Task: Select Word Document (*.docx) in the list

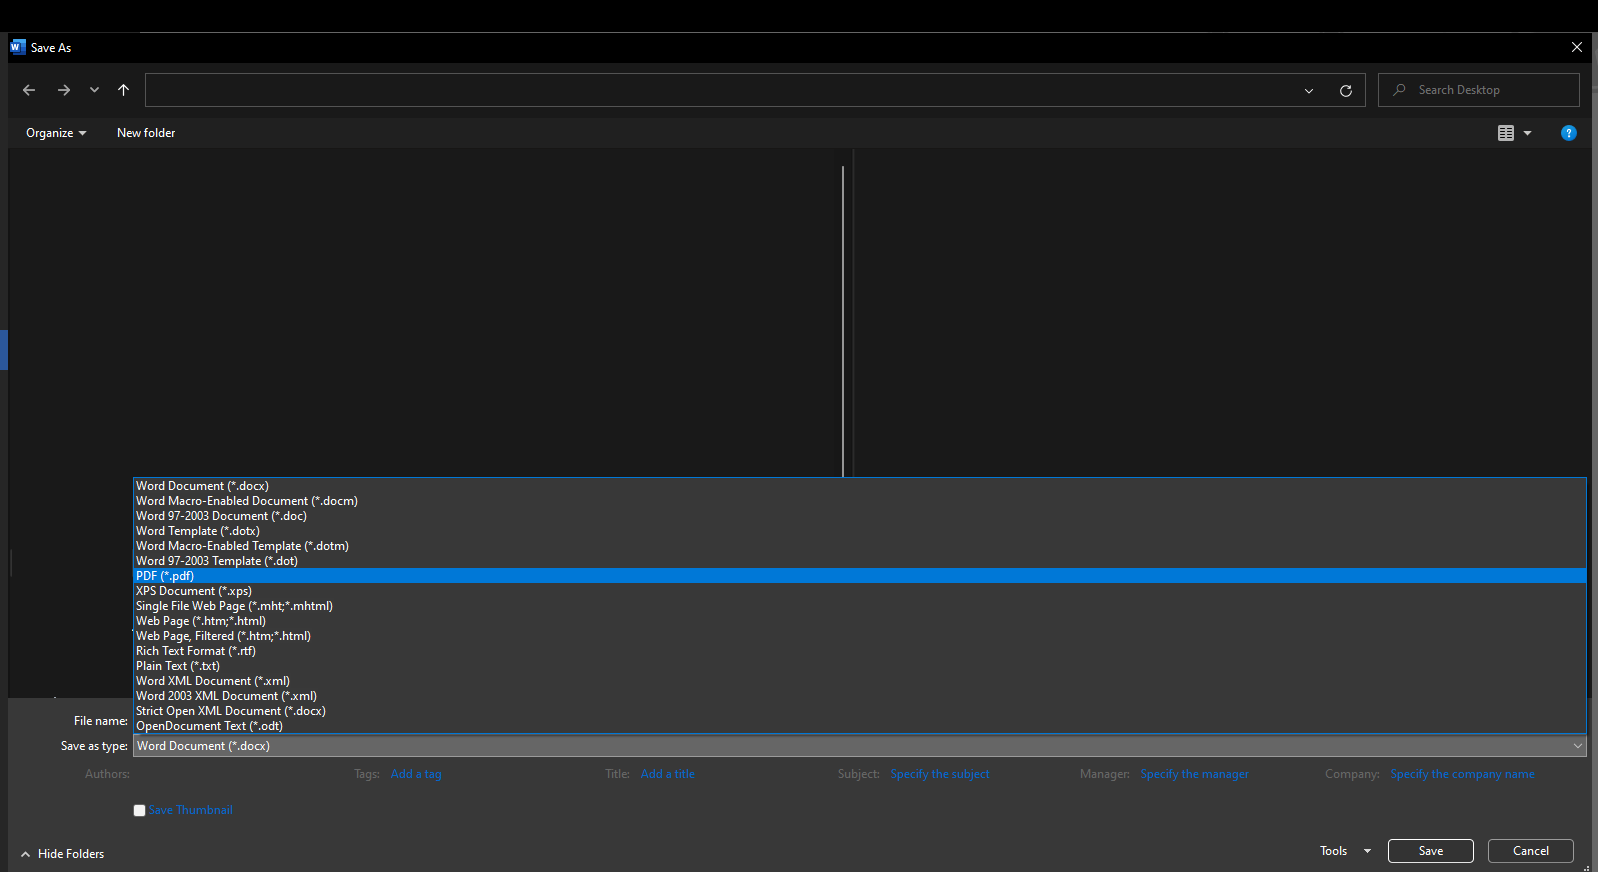Action: 860,486
